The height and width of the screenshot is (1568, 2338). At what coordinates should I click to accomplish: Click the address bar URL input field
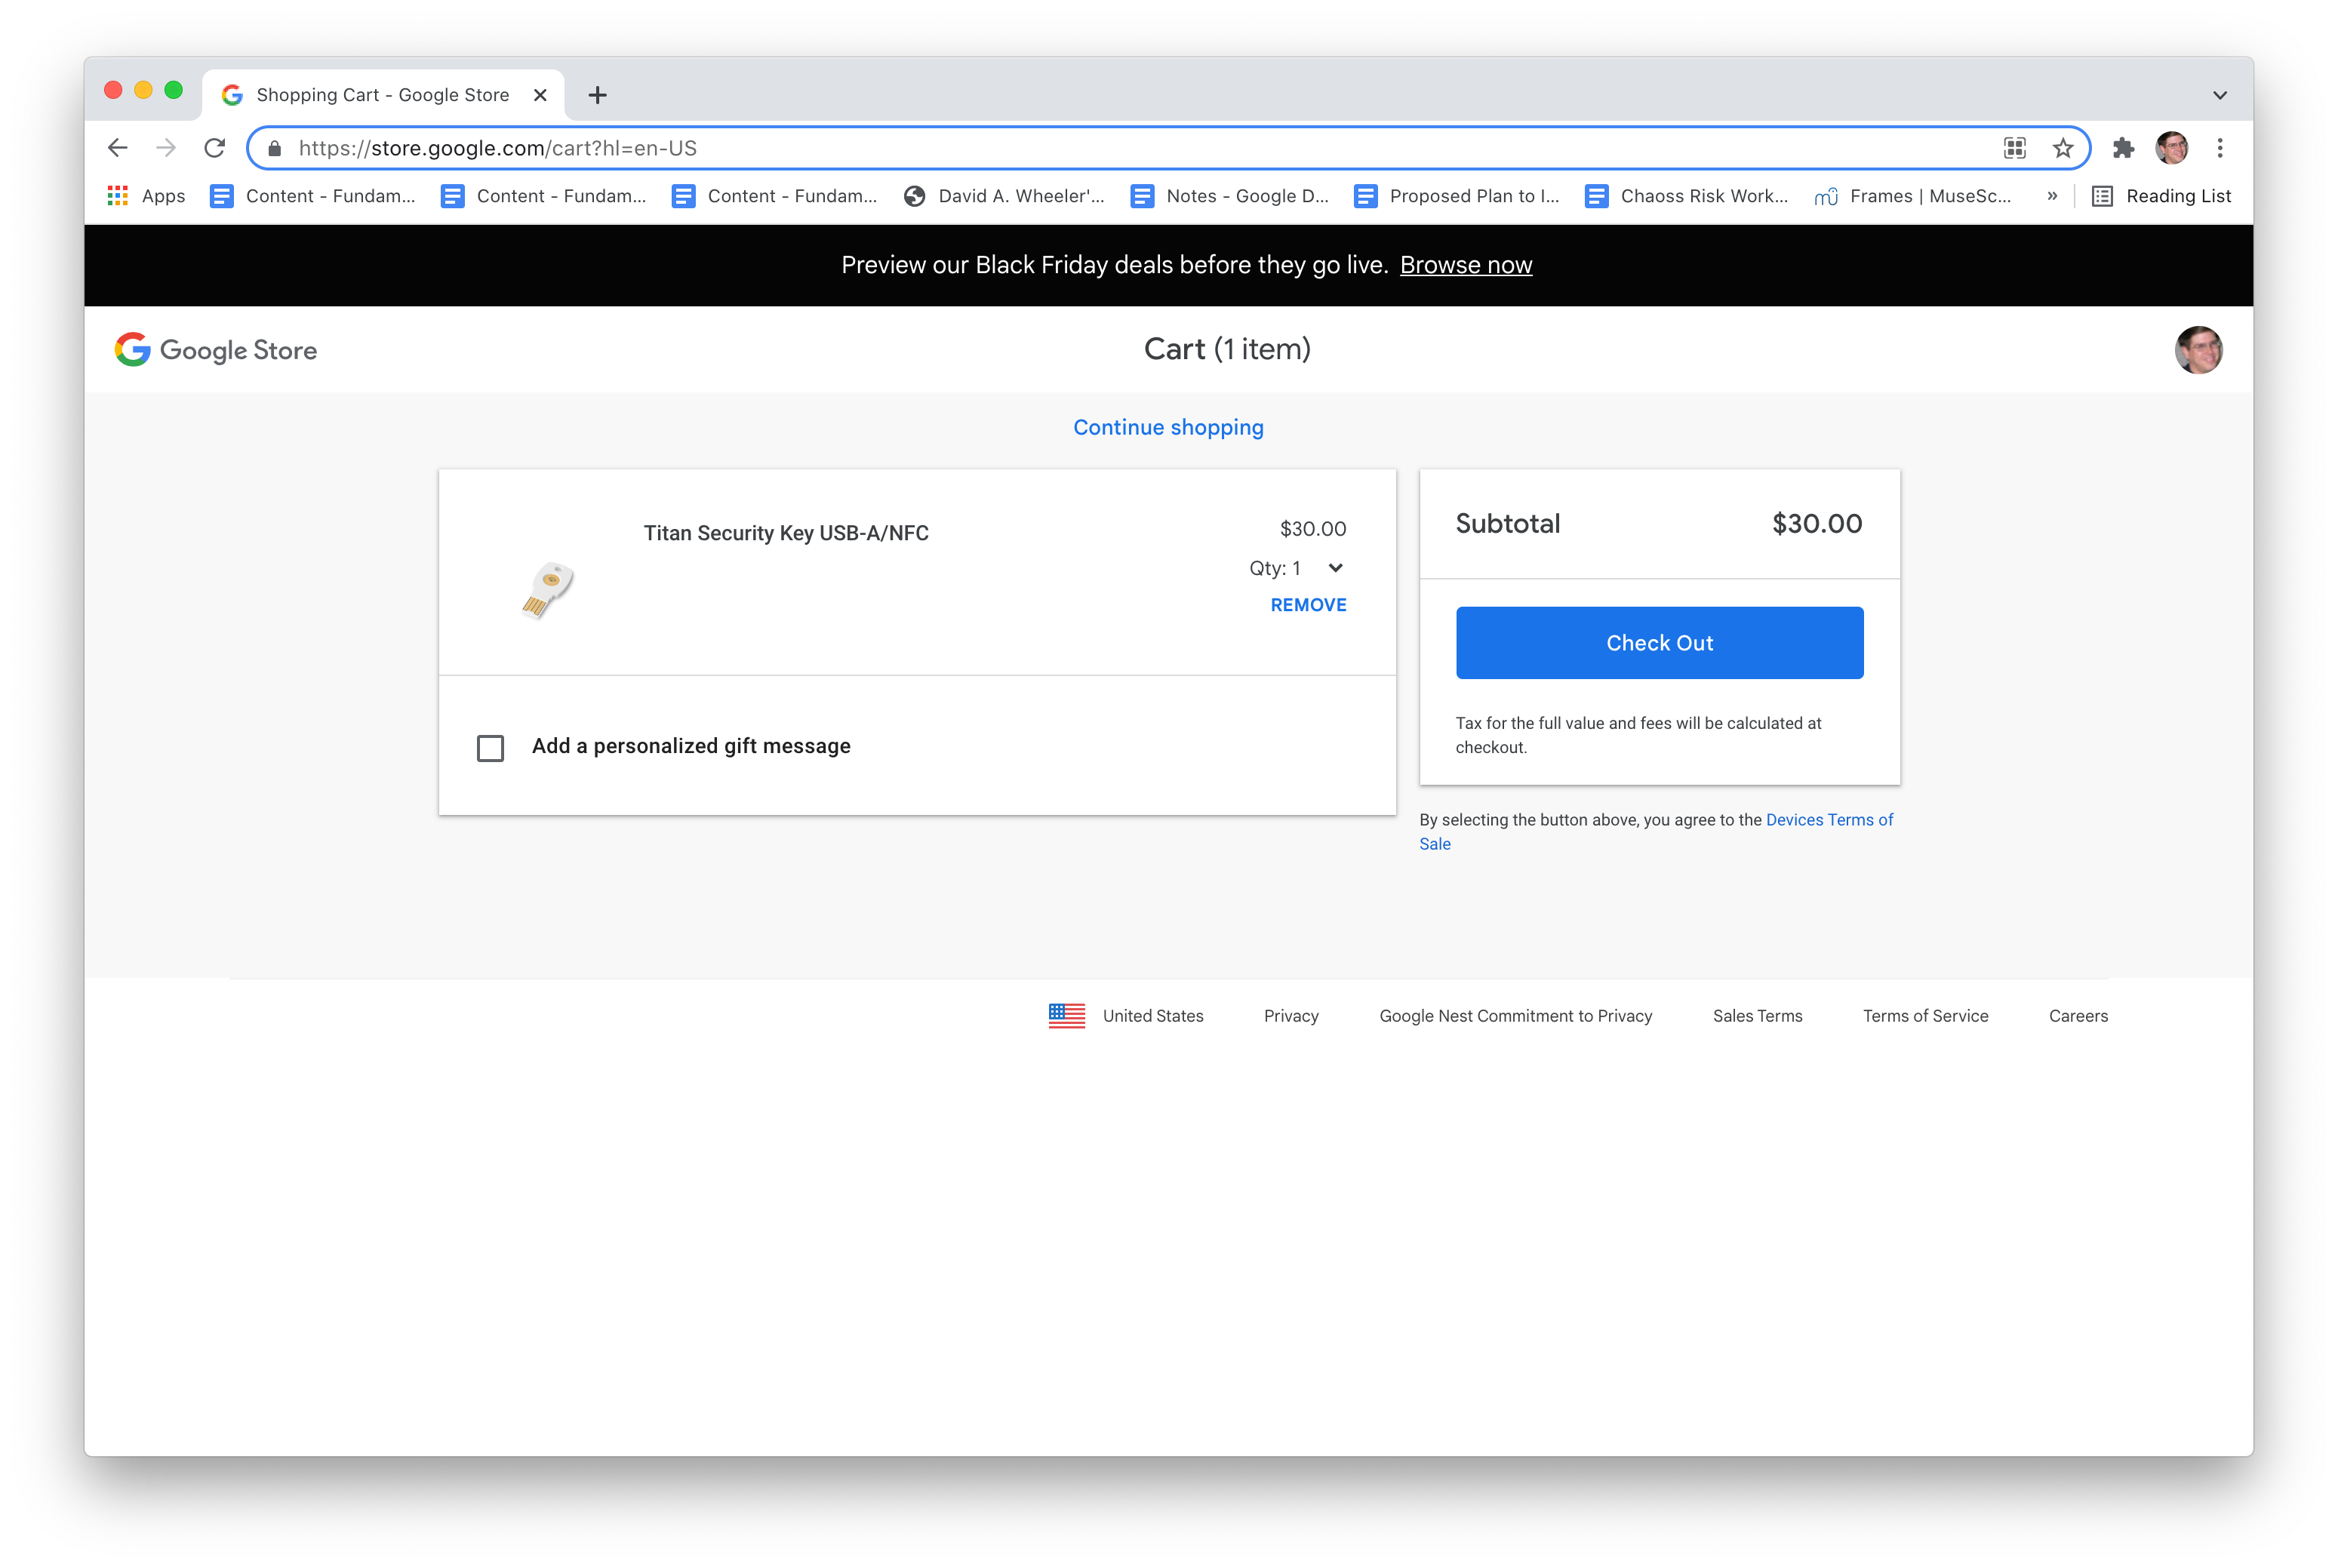coord(1167,147)
